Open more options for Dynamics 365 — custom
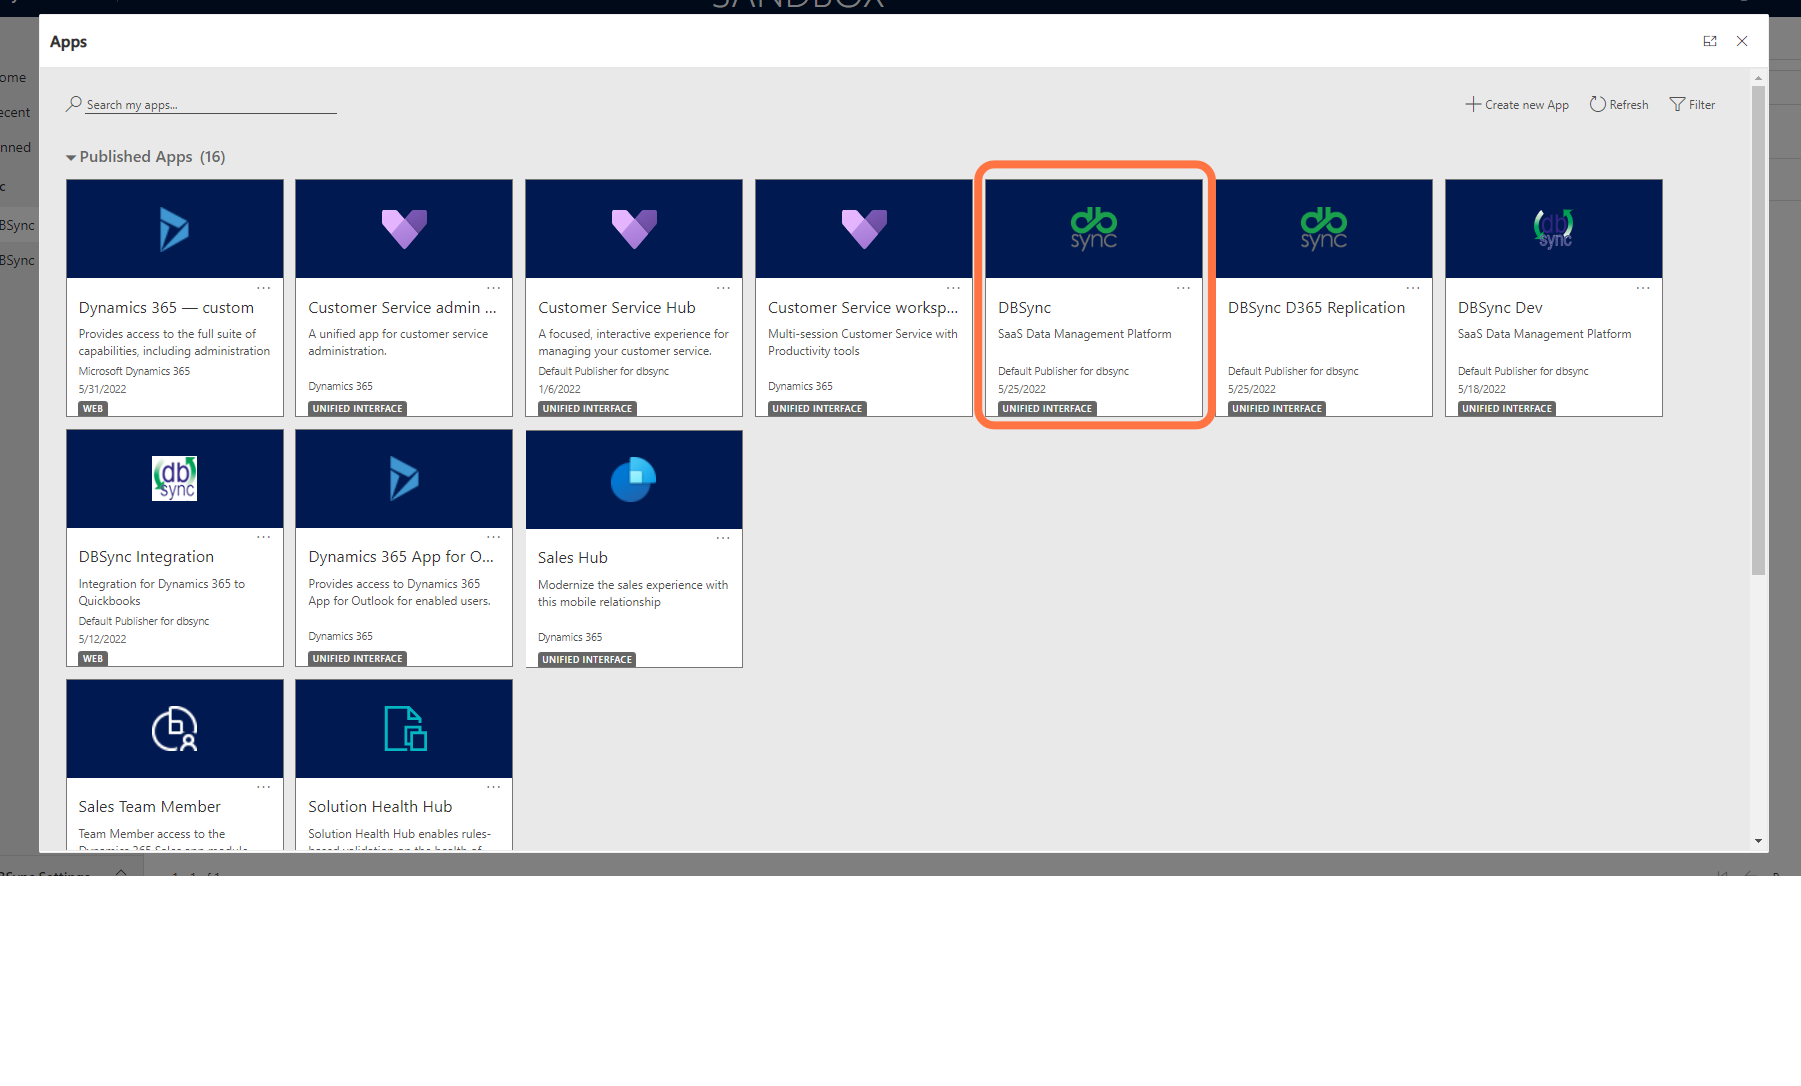The image size is (1801, 1086). [x=264, y=288]
